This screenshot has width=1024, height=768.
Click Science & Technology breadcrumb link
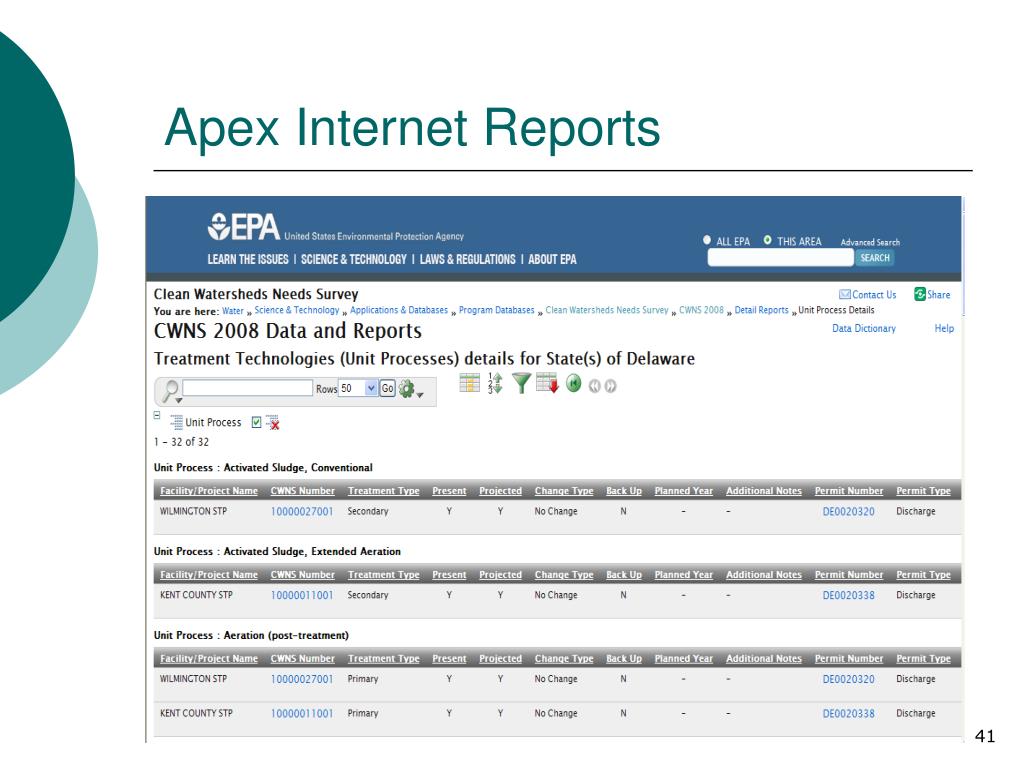[x=296, y=310]
